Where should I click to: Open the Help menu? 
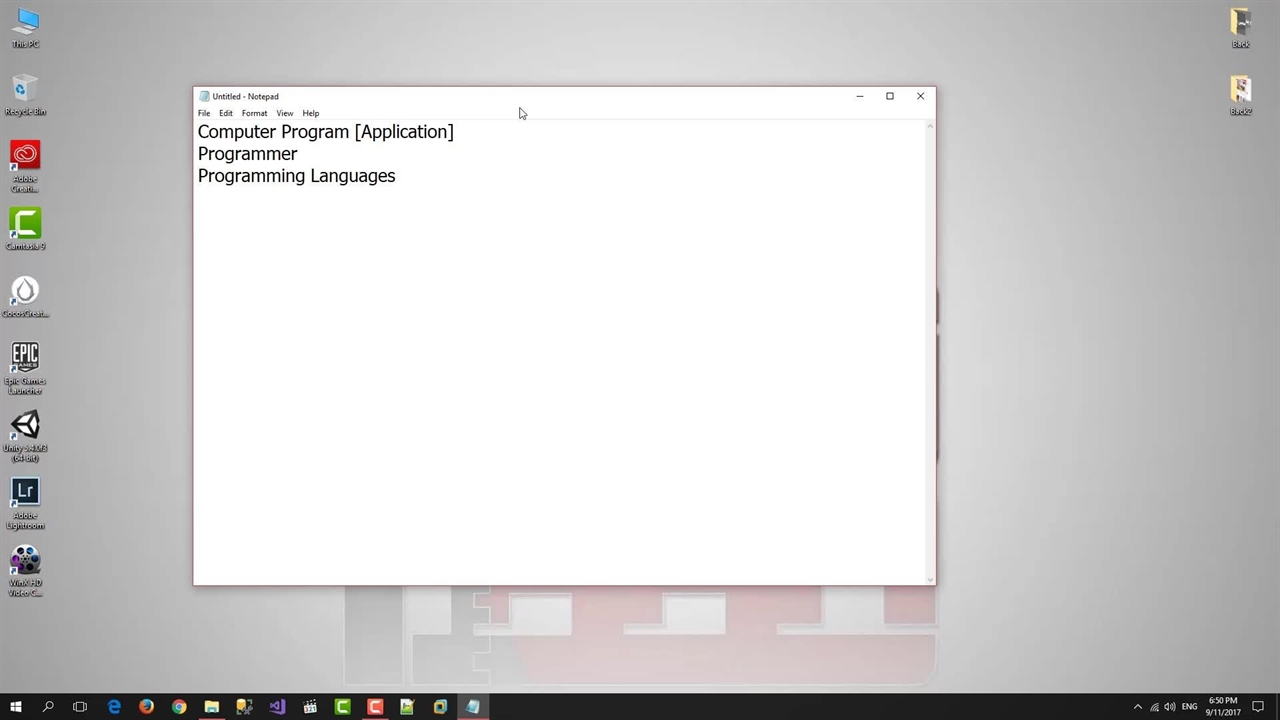click(x=311, y=113)
